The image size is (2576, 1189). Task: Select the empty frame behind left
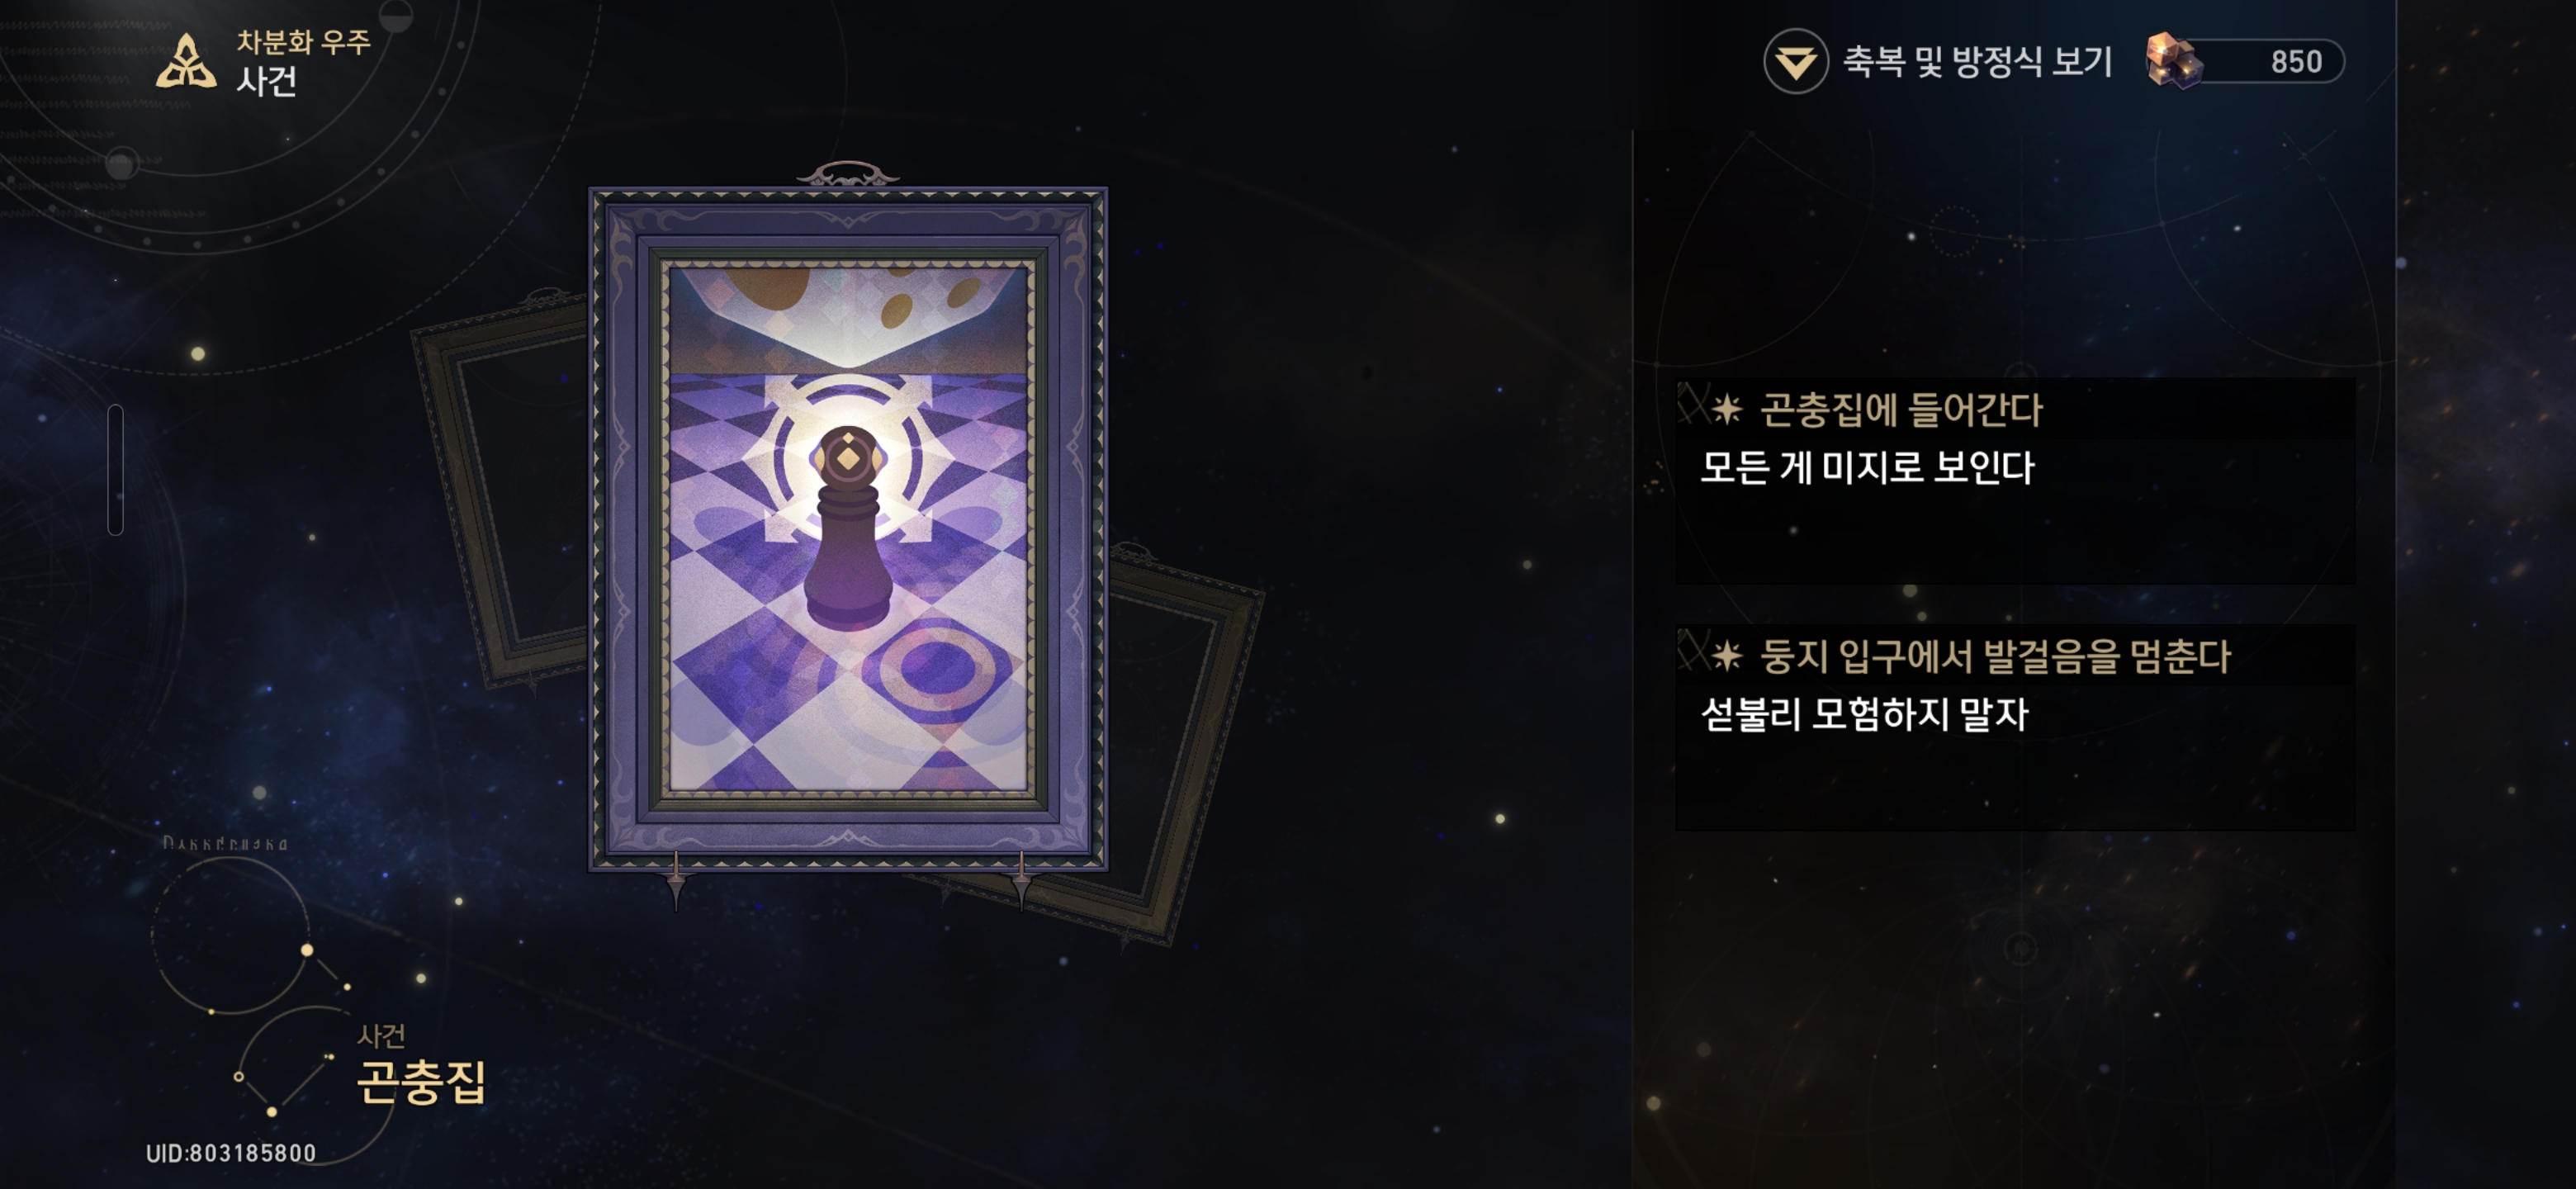tap(500, 490)
